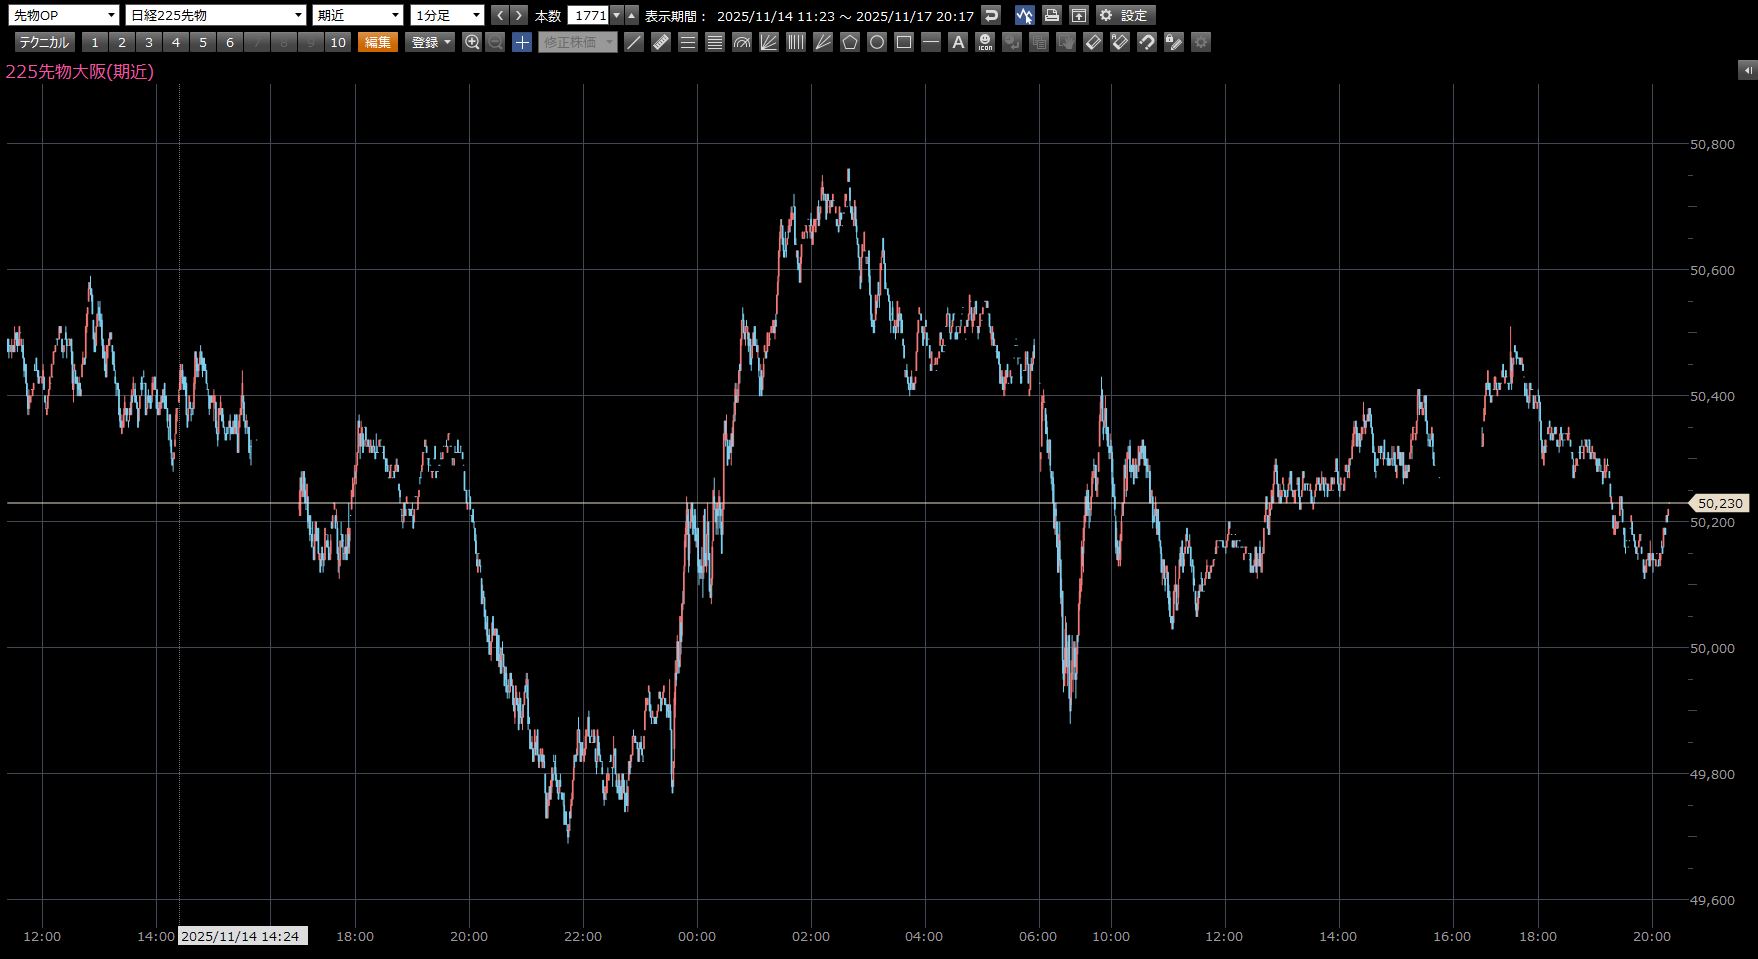The height and width of the screenshot is (959, 1758).
Task: Select the ellipse drawing tool
Action: [877, 42]
